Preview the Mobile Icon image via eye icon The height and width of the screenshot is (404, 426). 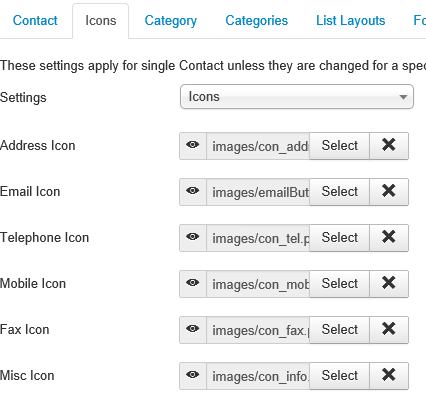coord(193,284)
